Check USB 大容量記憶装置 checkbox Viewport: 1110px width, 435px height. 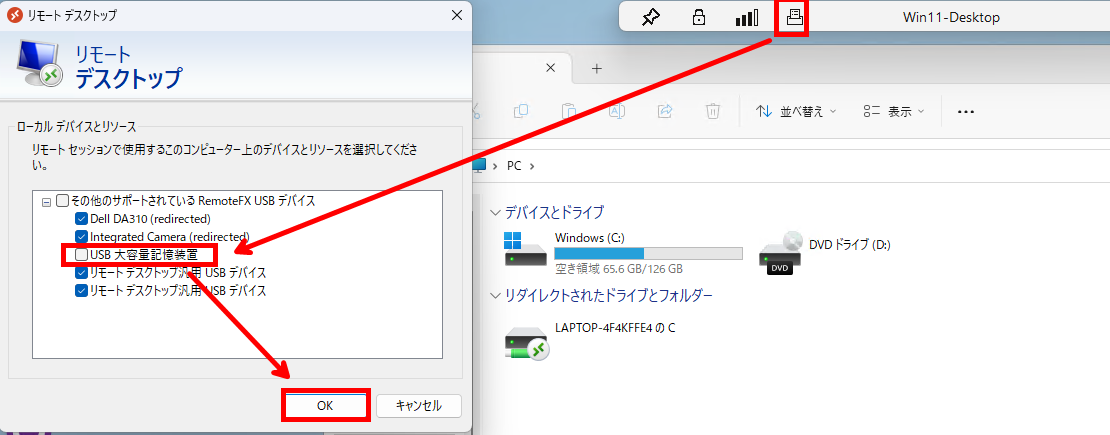click(81, 254)
